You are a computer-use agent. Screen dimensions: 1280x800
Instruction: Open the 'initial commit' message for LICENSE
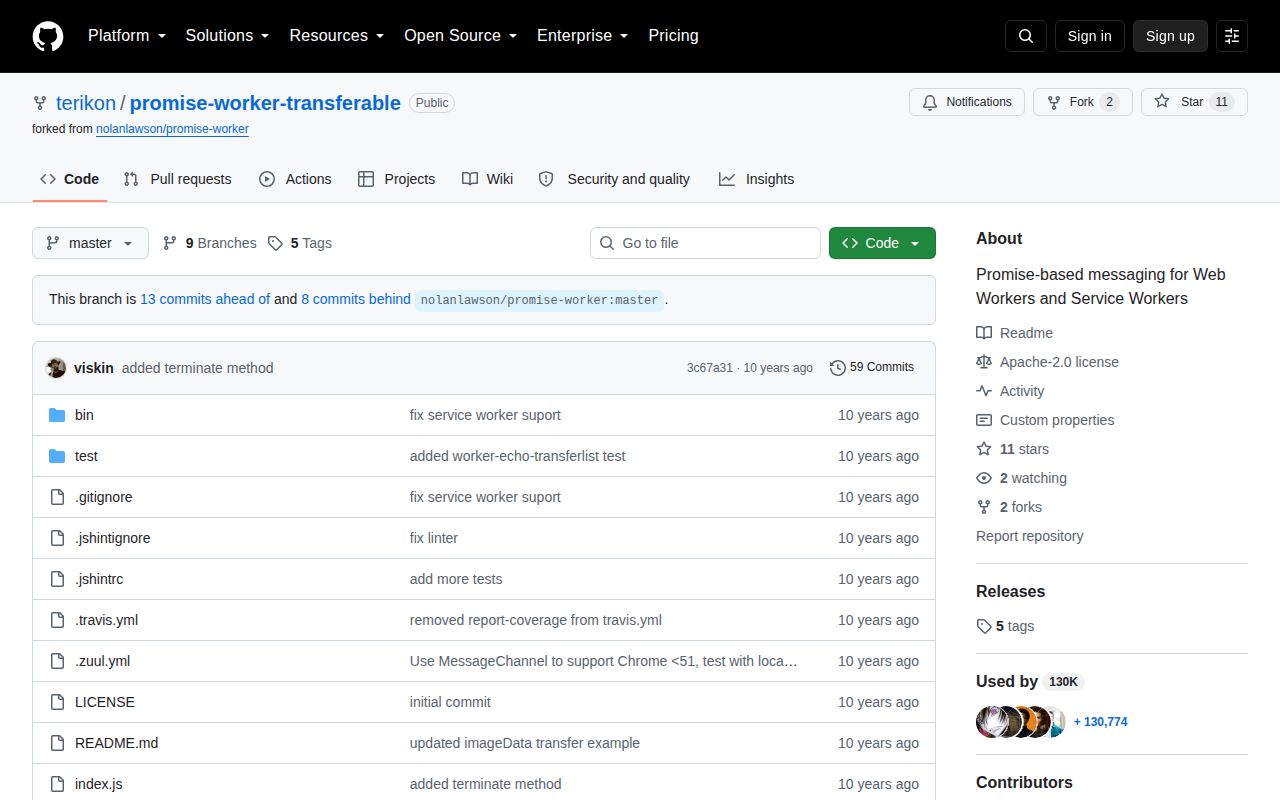click(450, 702)
